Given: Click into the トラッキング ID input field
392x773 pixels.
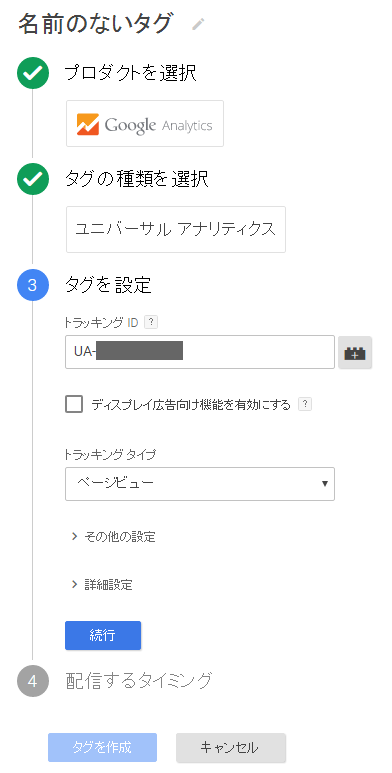Looking at the screenshot, I should pos(200,352).
